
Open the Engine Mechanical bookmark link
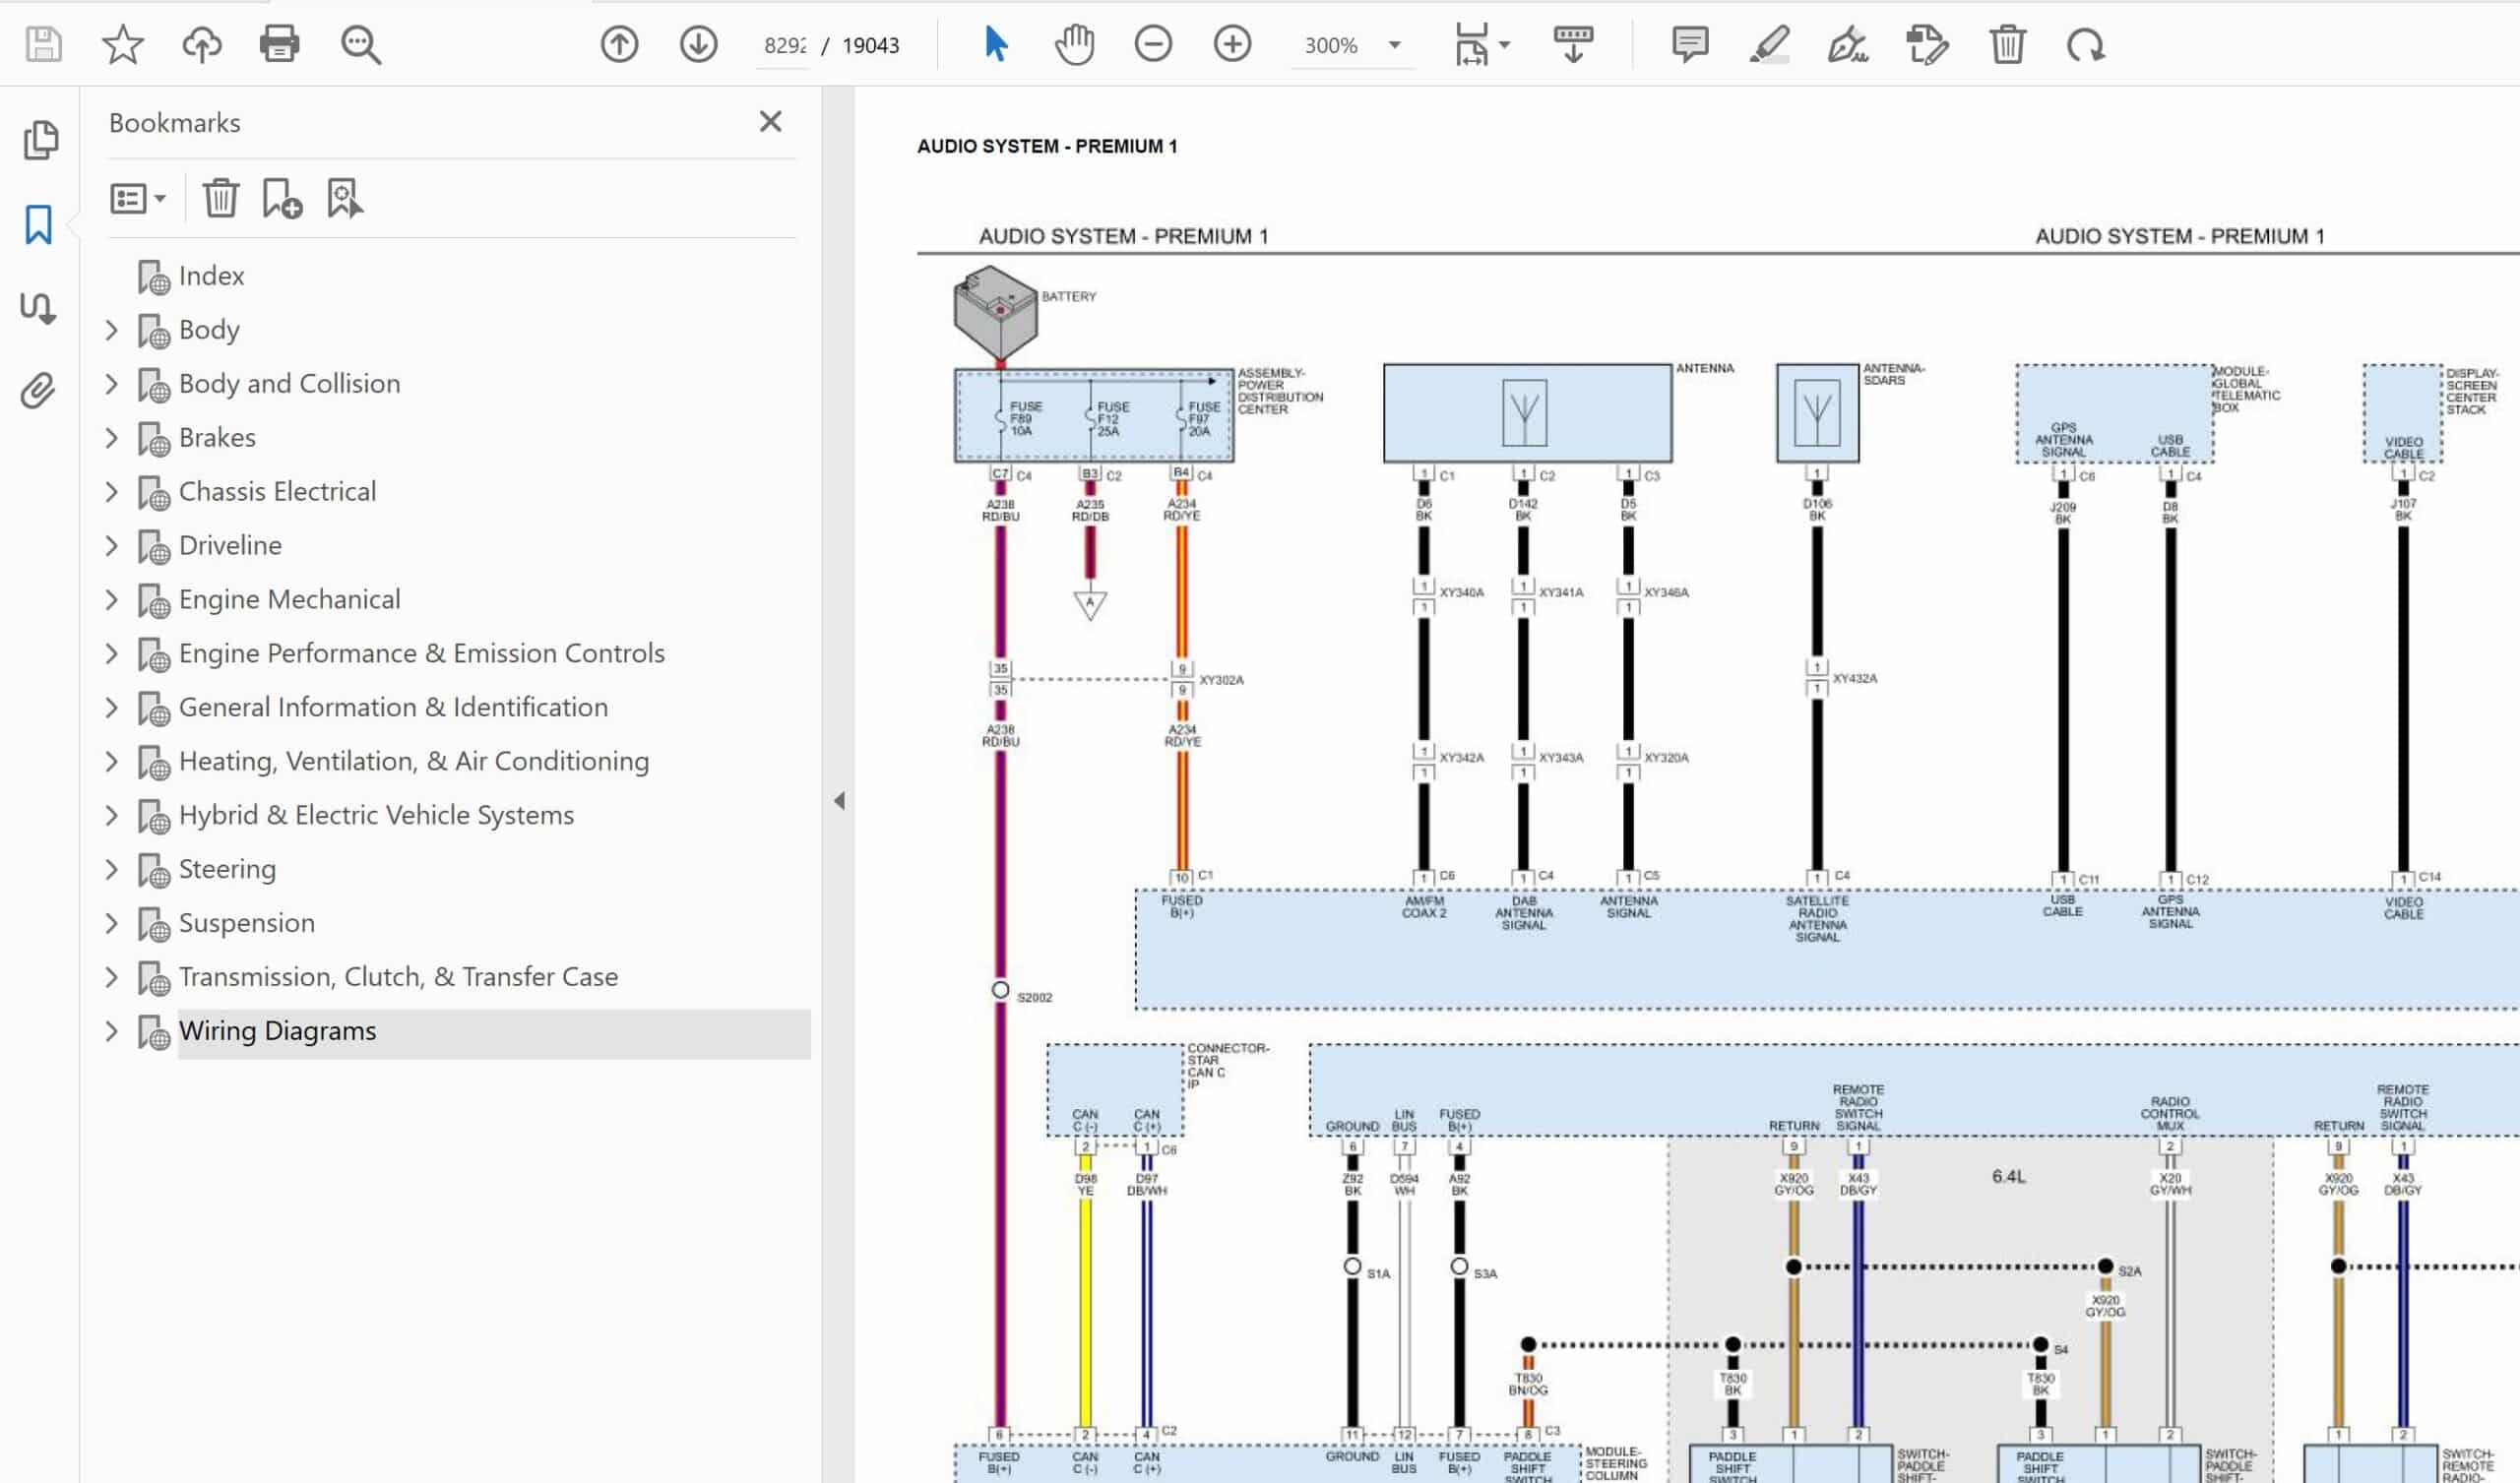(289, 599)
